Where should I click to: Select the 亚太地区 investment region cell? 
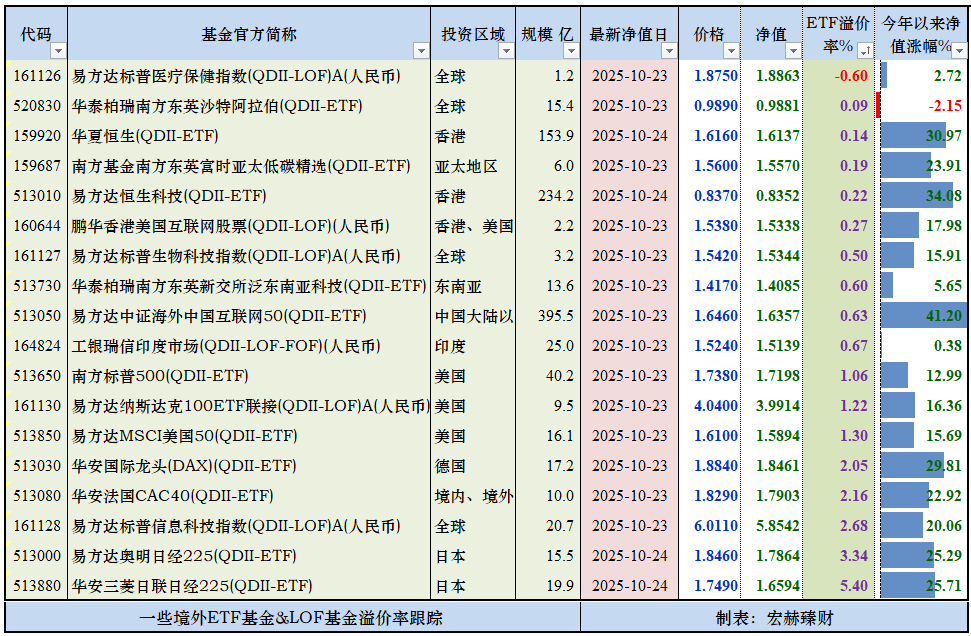(x=473, y=166)
